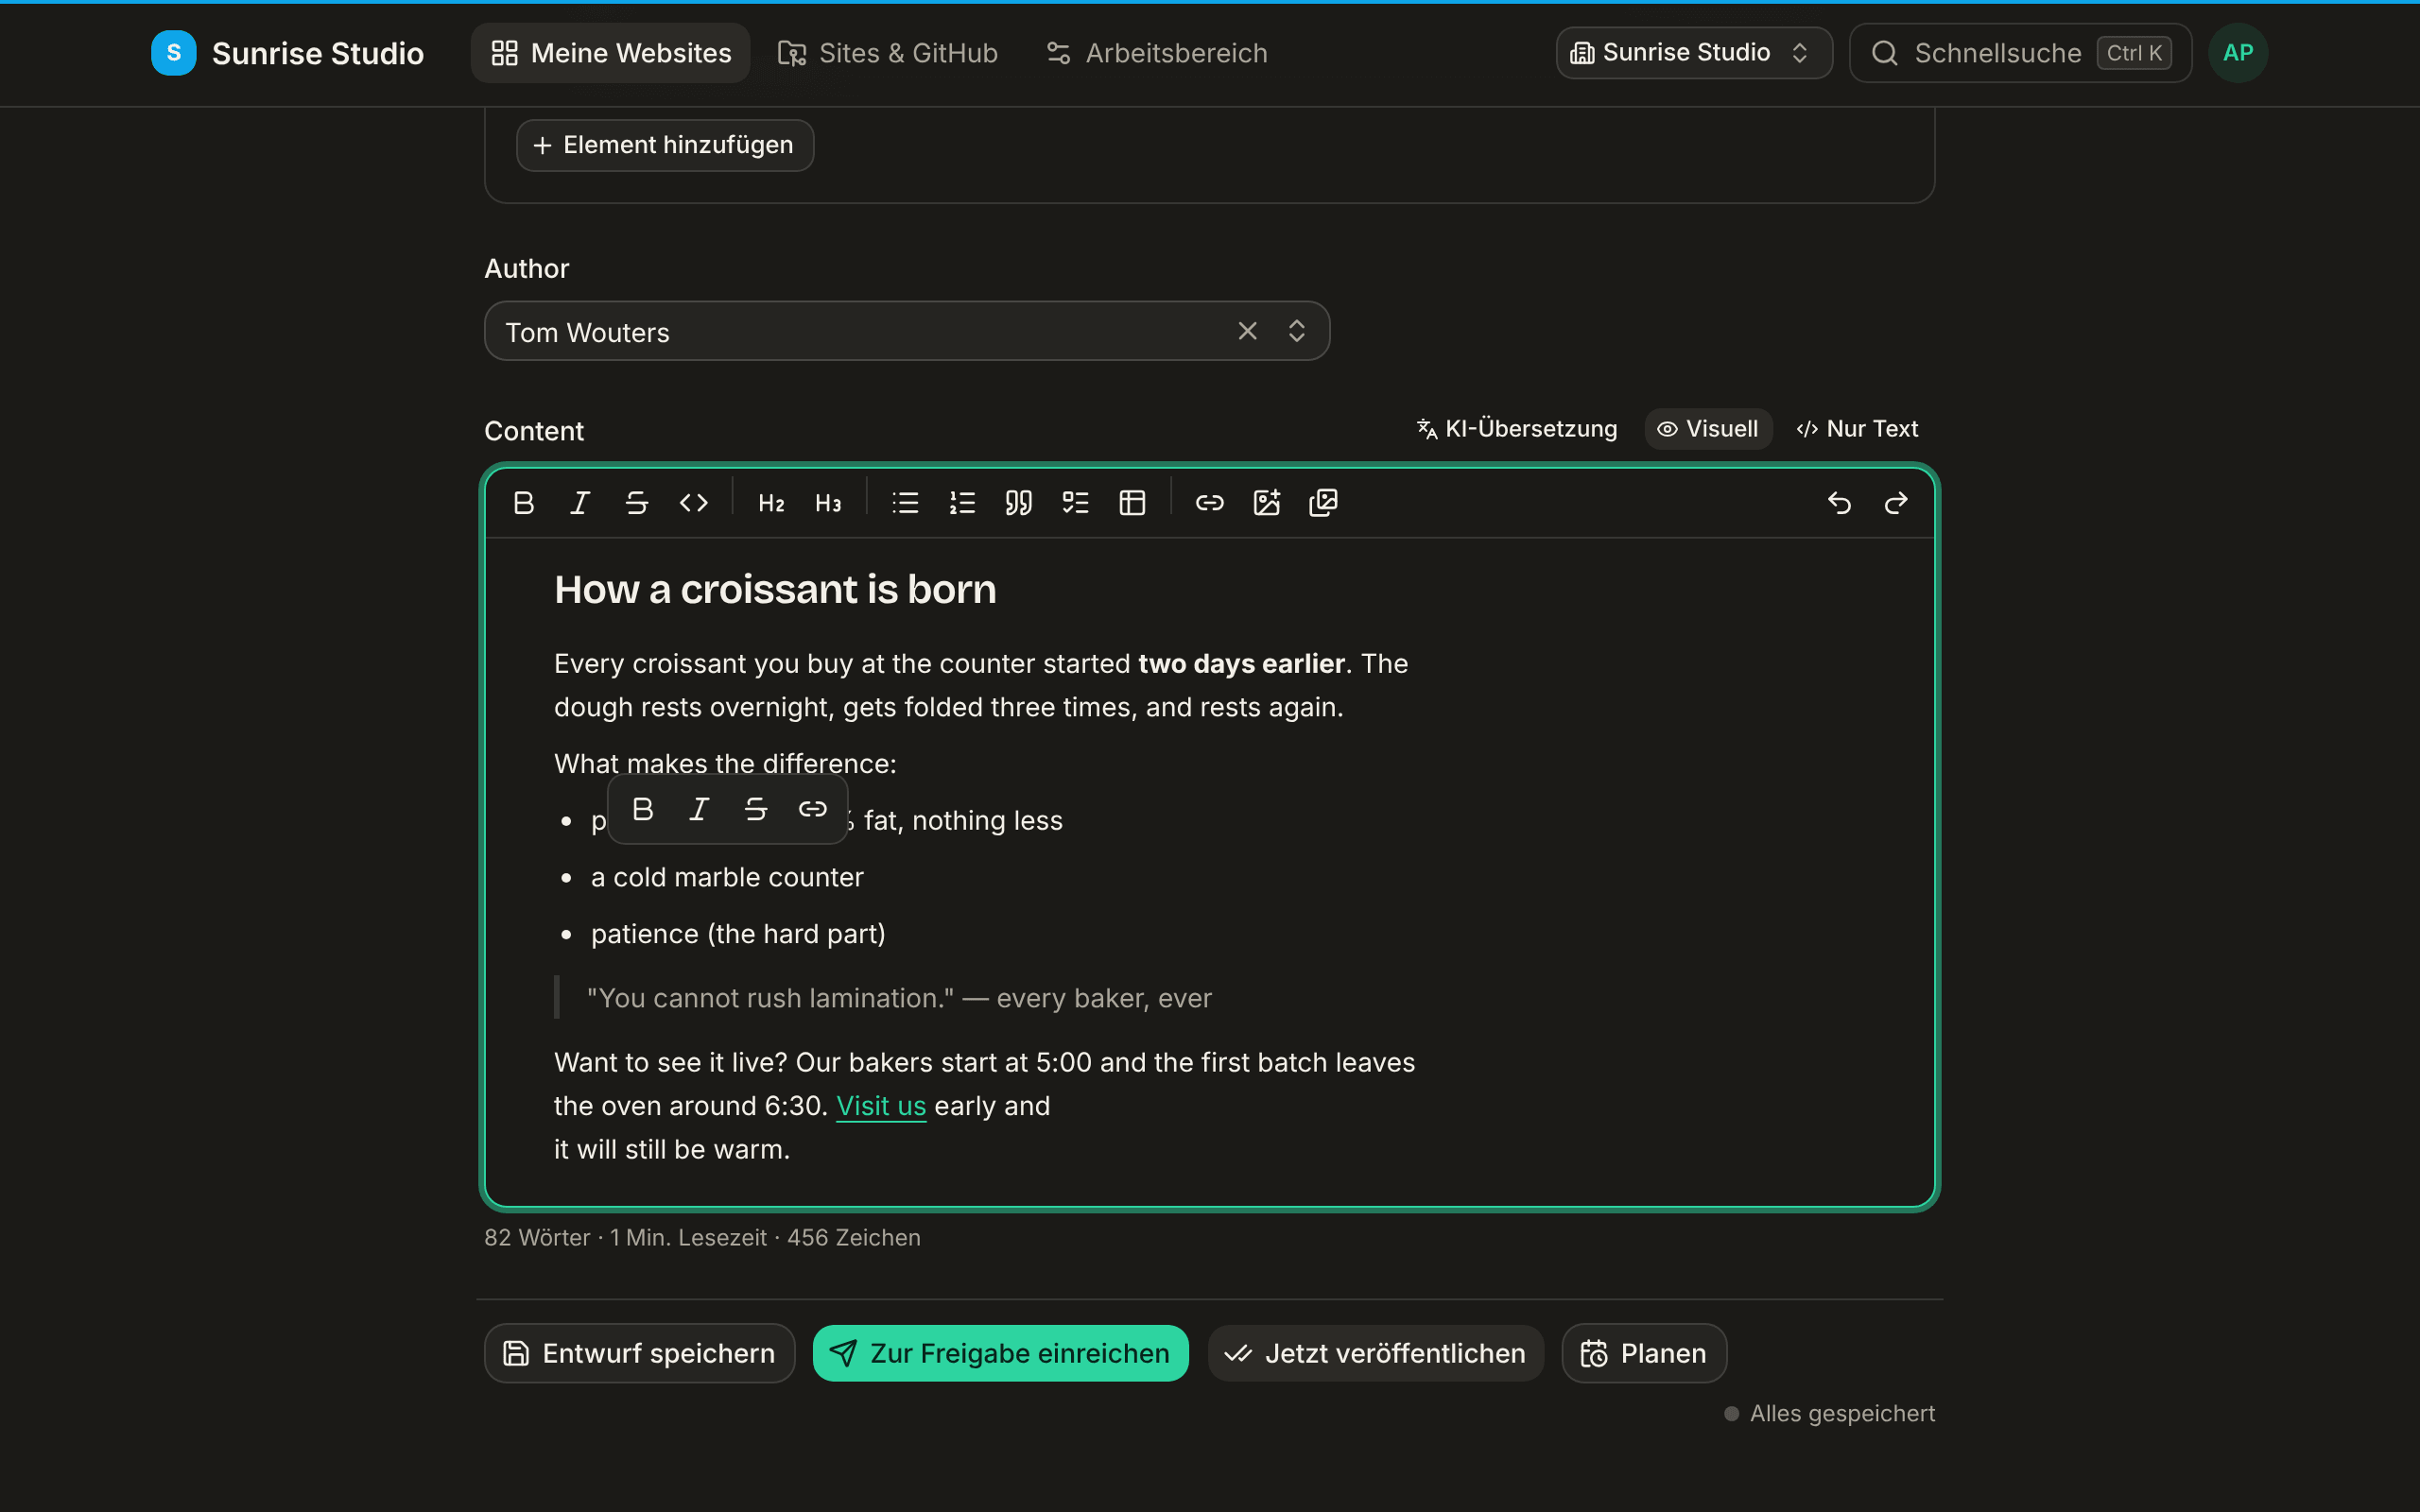The height and width of the screenshot is (1512, 2420).
Task: Click Jetzt veröffentlichen
Action: [1376, 1353]
